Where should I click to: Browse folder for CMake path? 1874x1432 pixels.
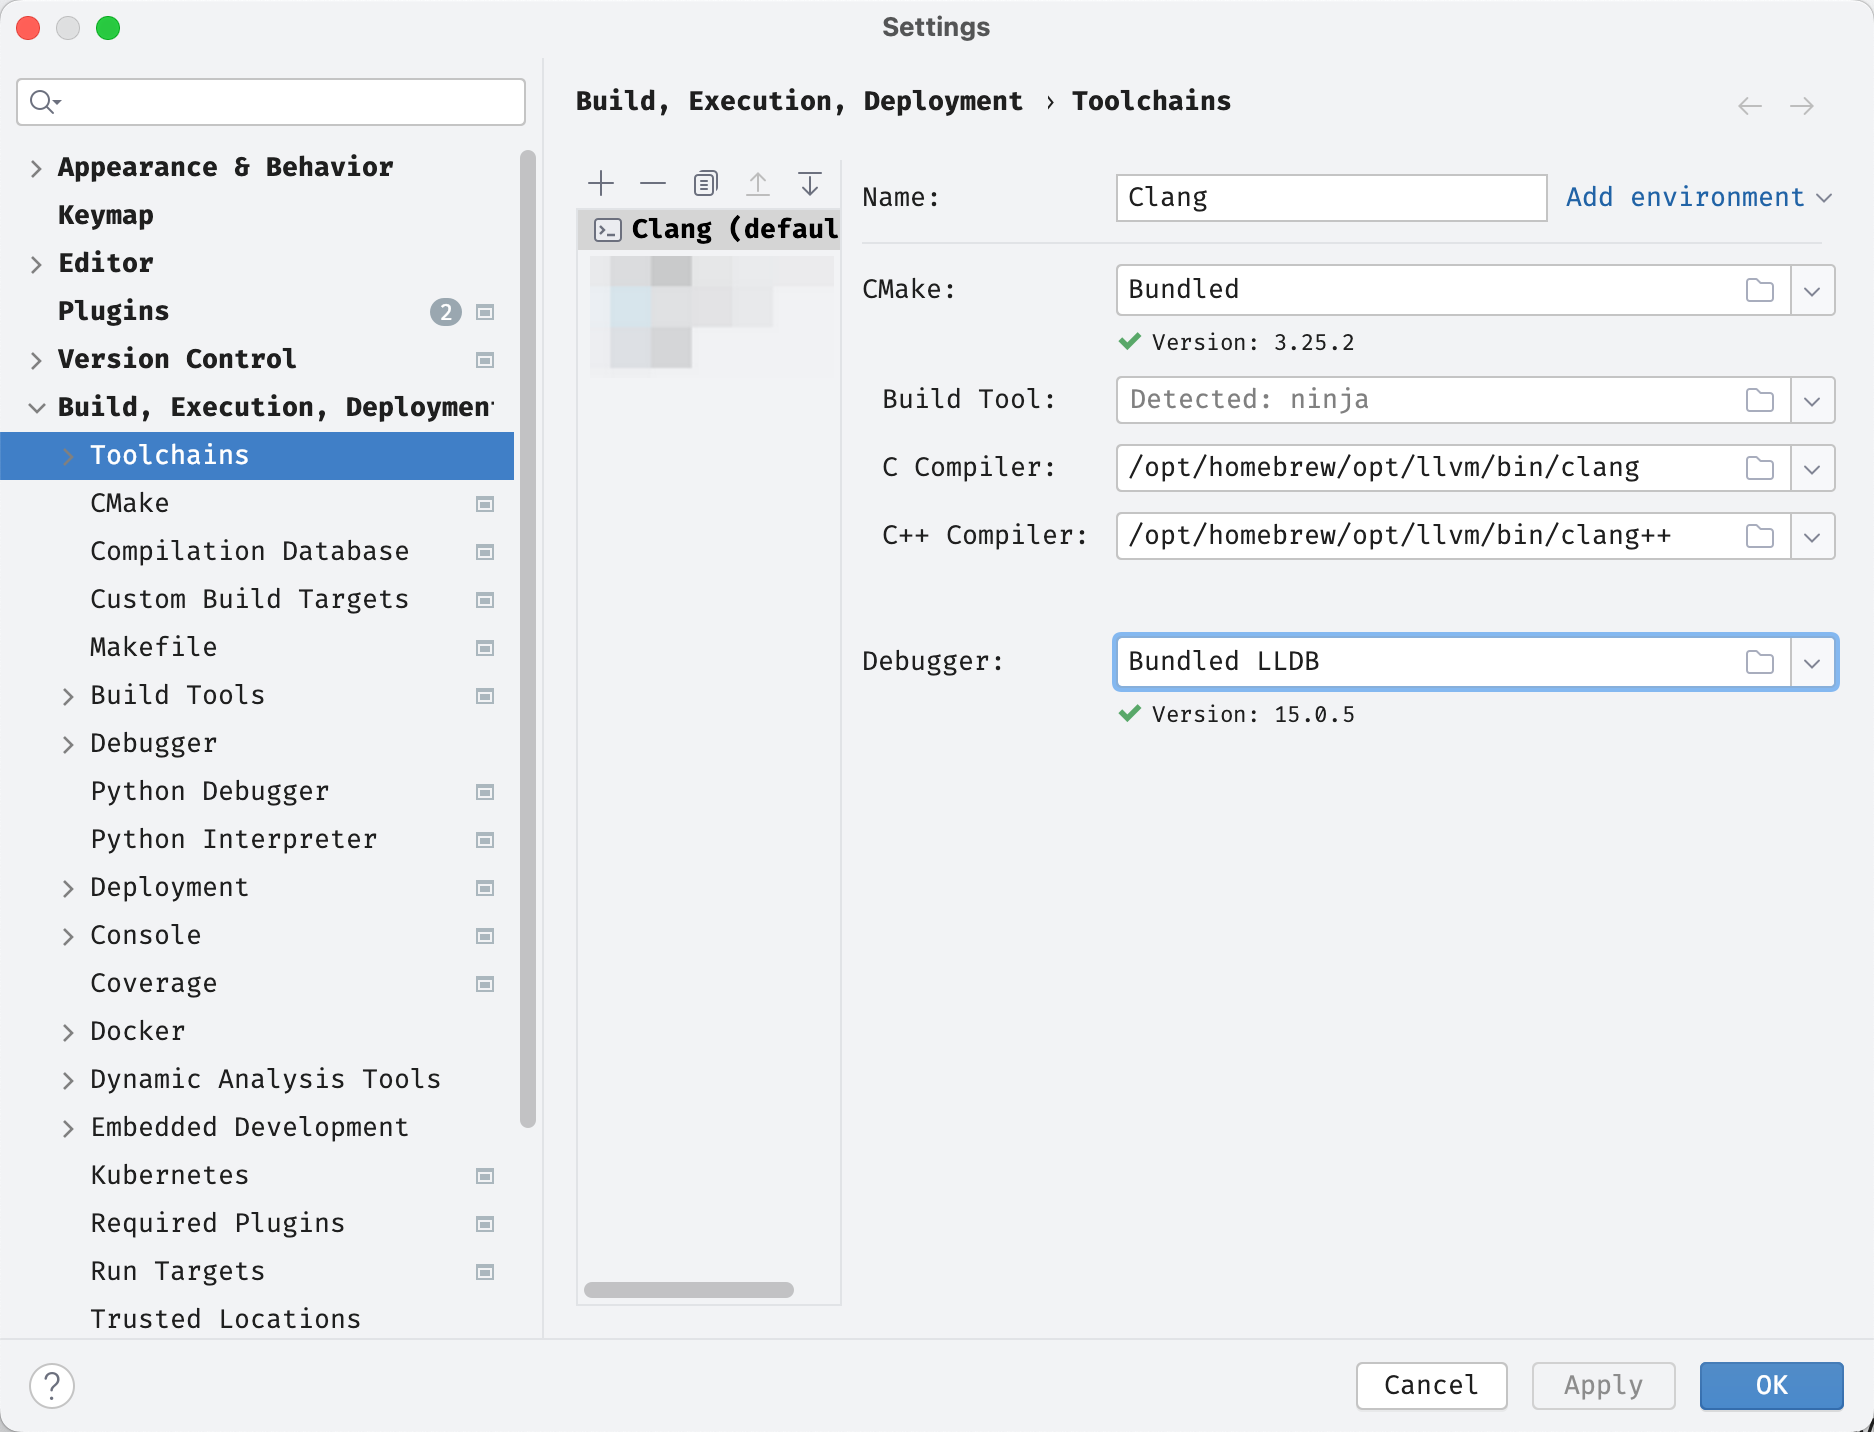tap(1759, 291)
